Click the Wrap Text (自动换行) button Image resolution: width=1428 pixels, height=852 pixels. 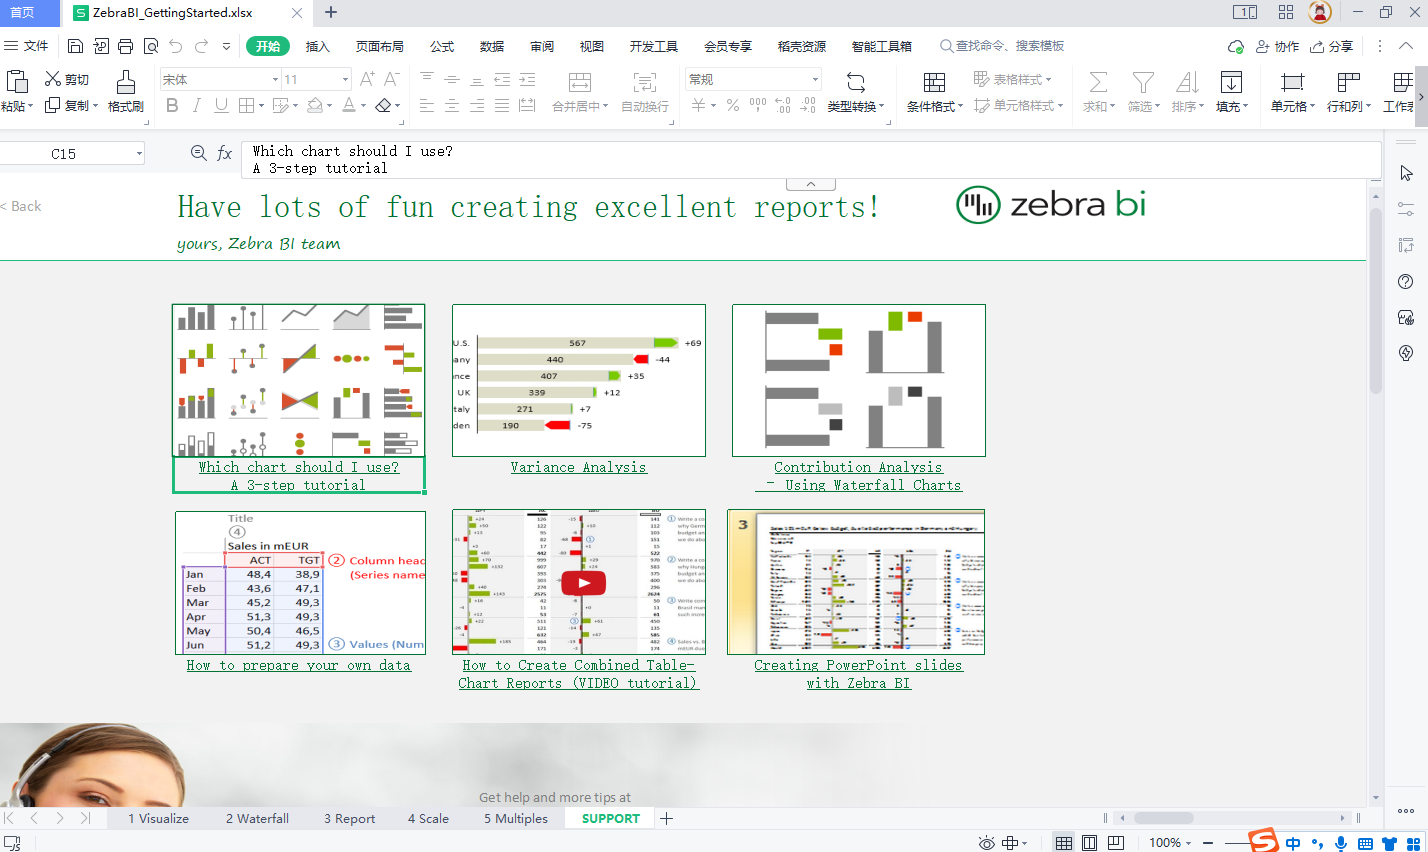(645, 91)
